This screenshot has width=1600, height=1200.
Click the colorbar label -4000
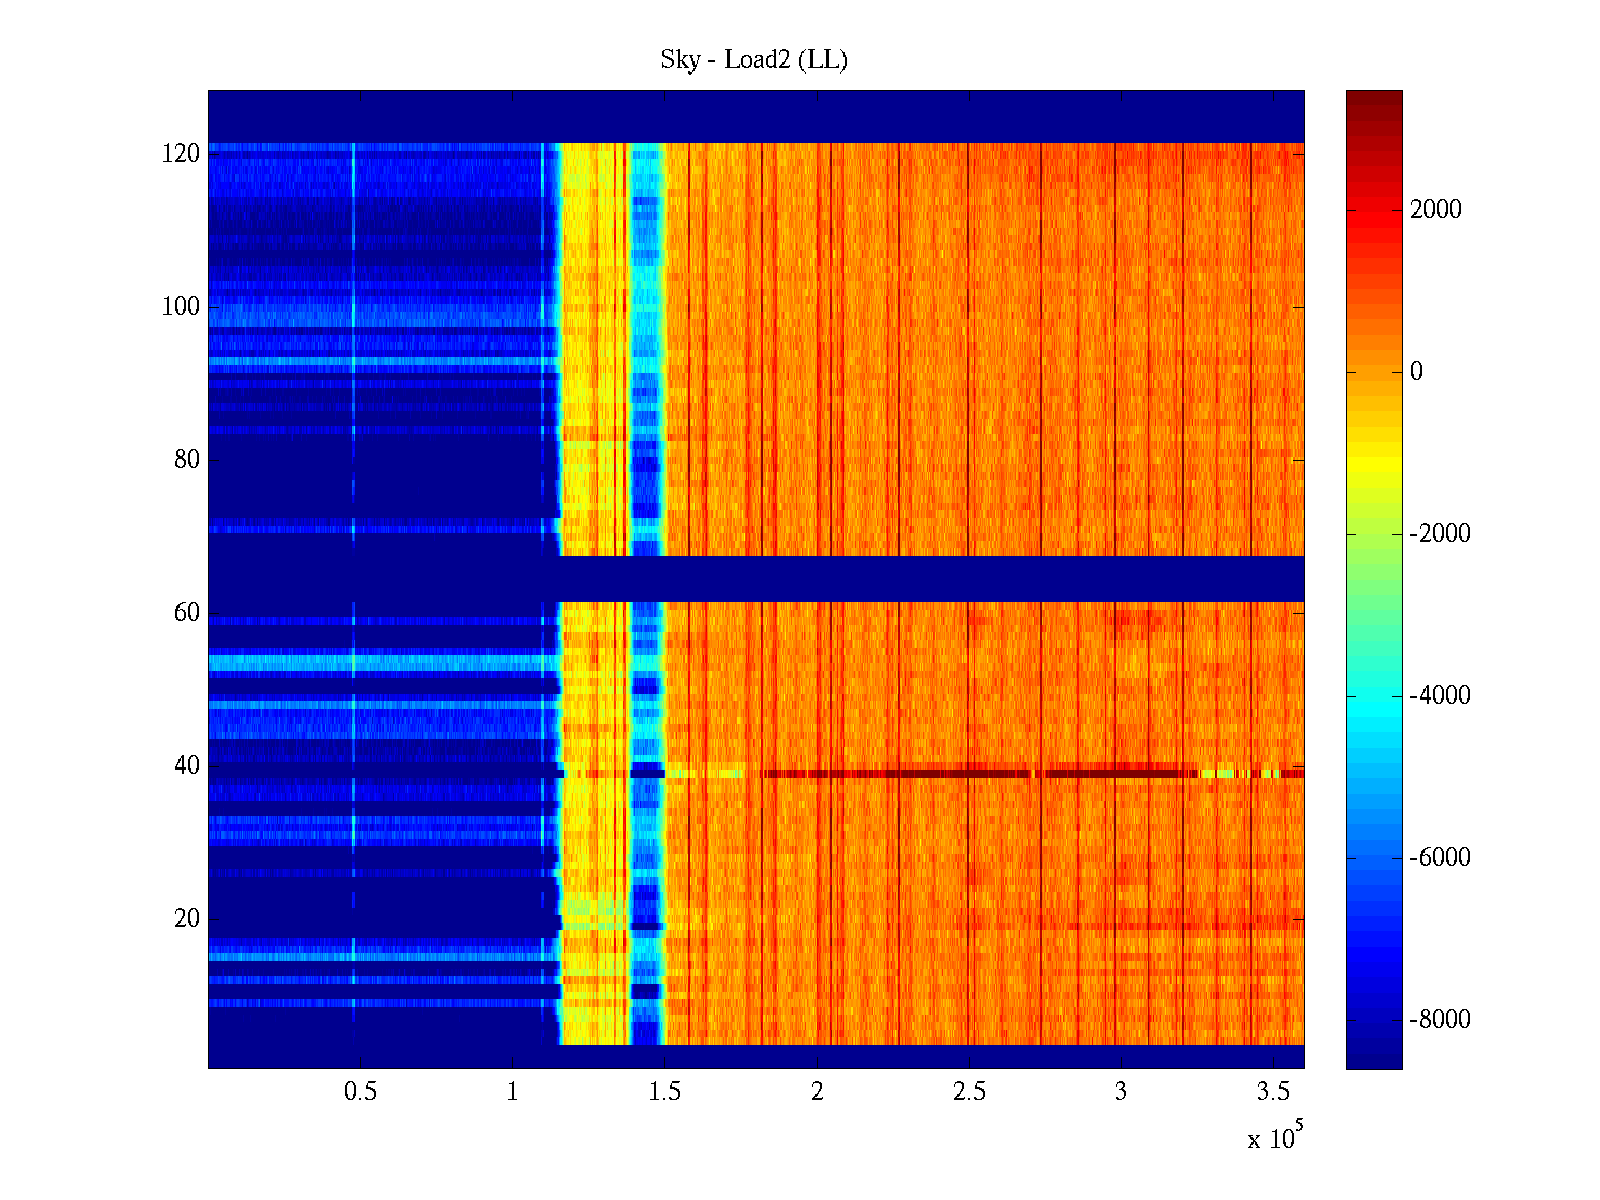[x=1440, y=696]
